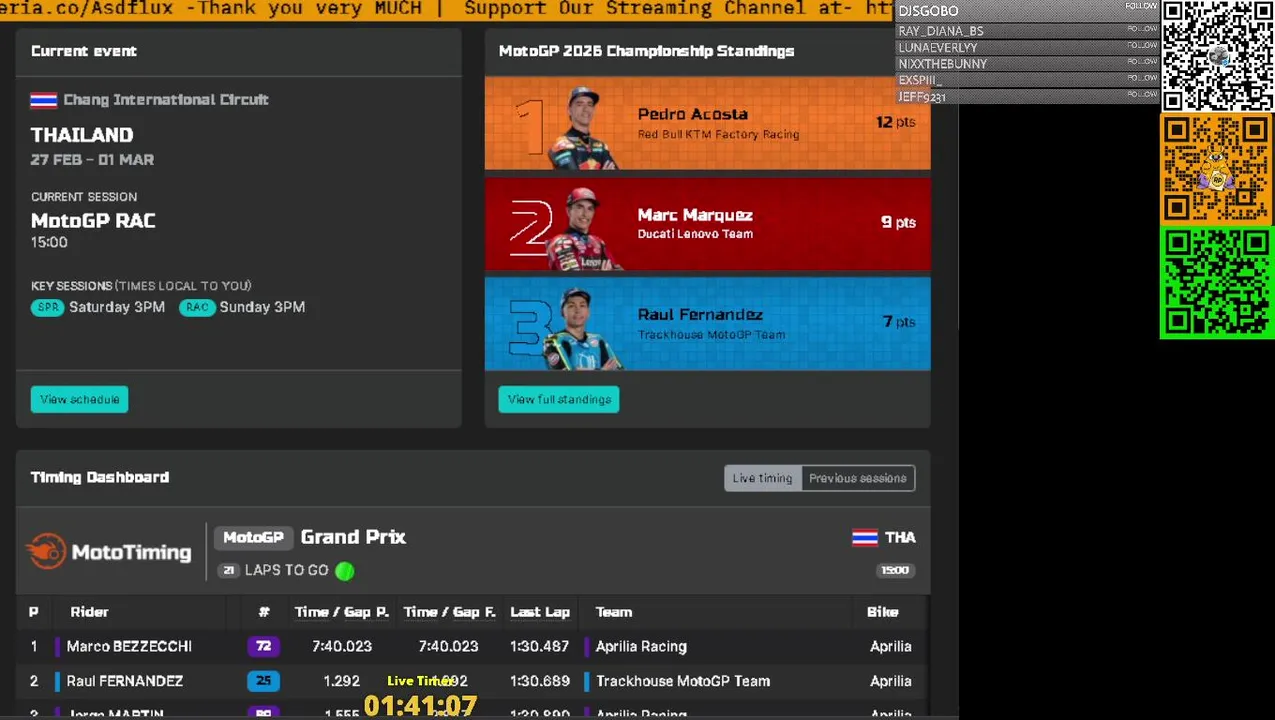Click the scrolling support banner at top
The height and width of the screenshot is (720, 1275).
tap(447, 10)
